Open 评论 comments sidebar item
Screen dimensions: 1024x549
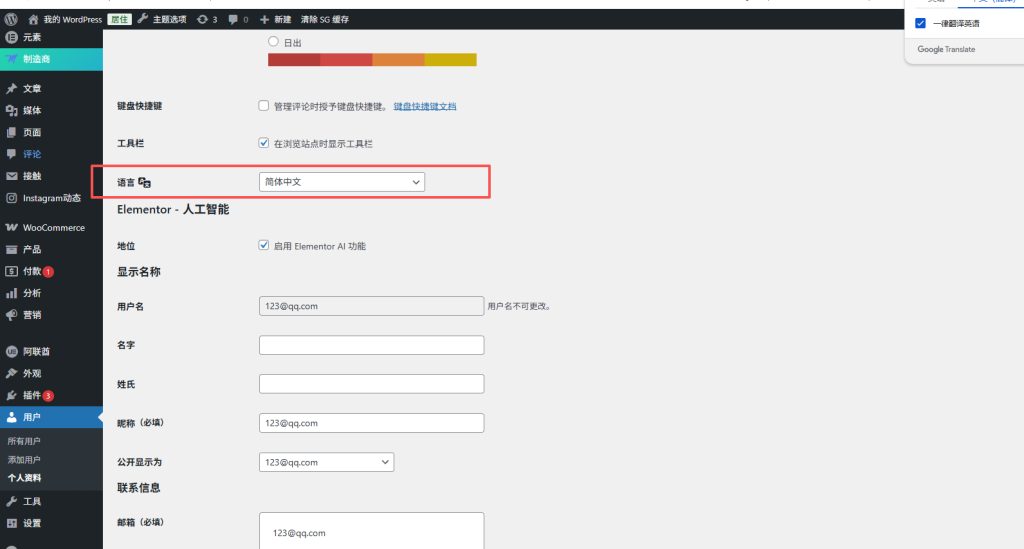click(x=51, y=154)
